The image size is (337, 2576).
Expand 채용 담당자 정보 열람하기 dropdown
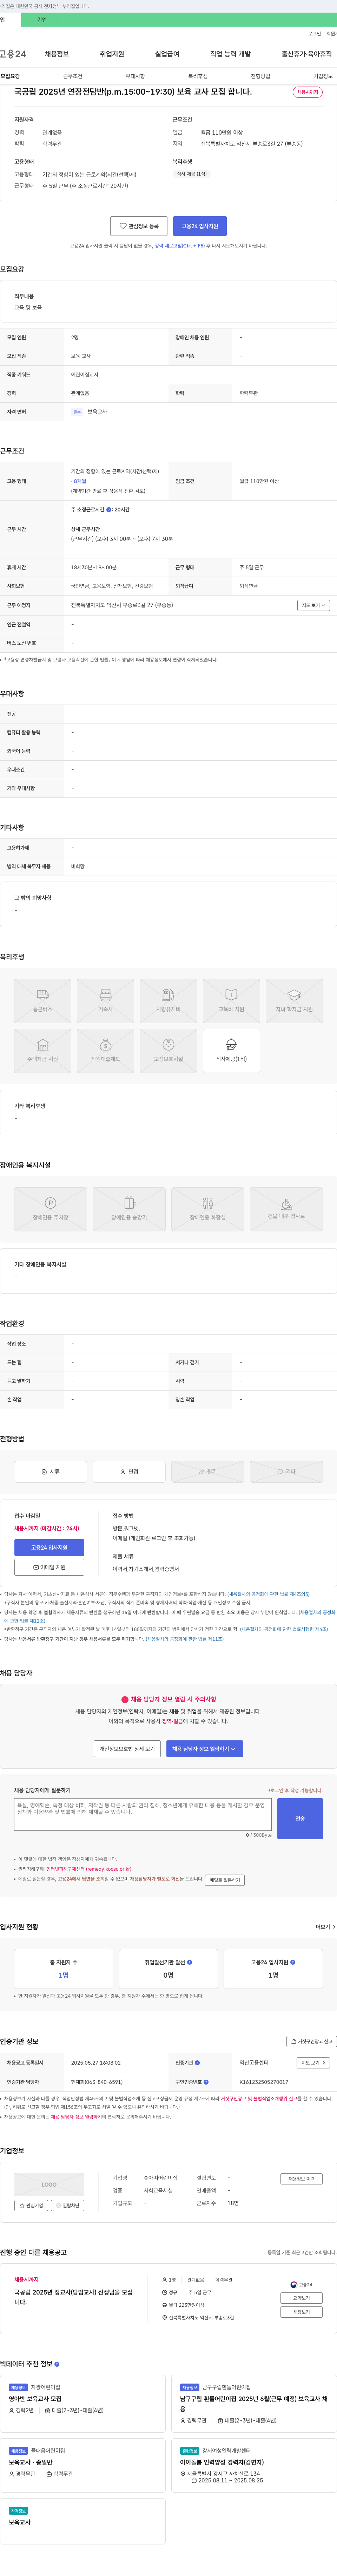click(205, 1749)
